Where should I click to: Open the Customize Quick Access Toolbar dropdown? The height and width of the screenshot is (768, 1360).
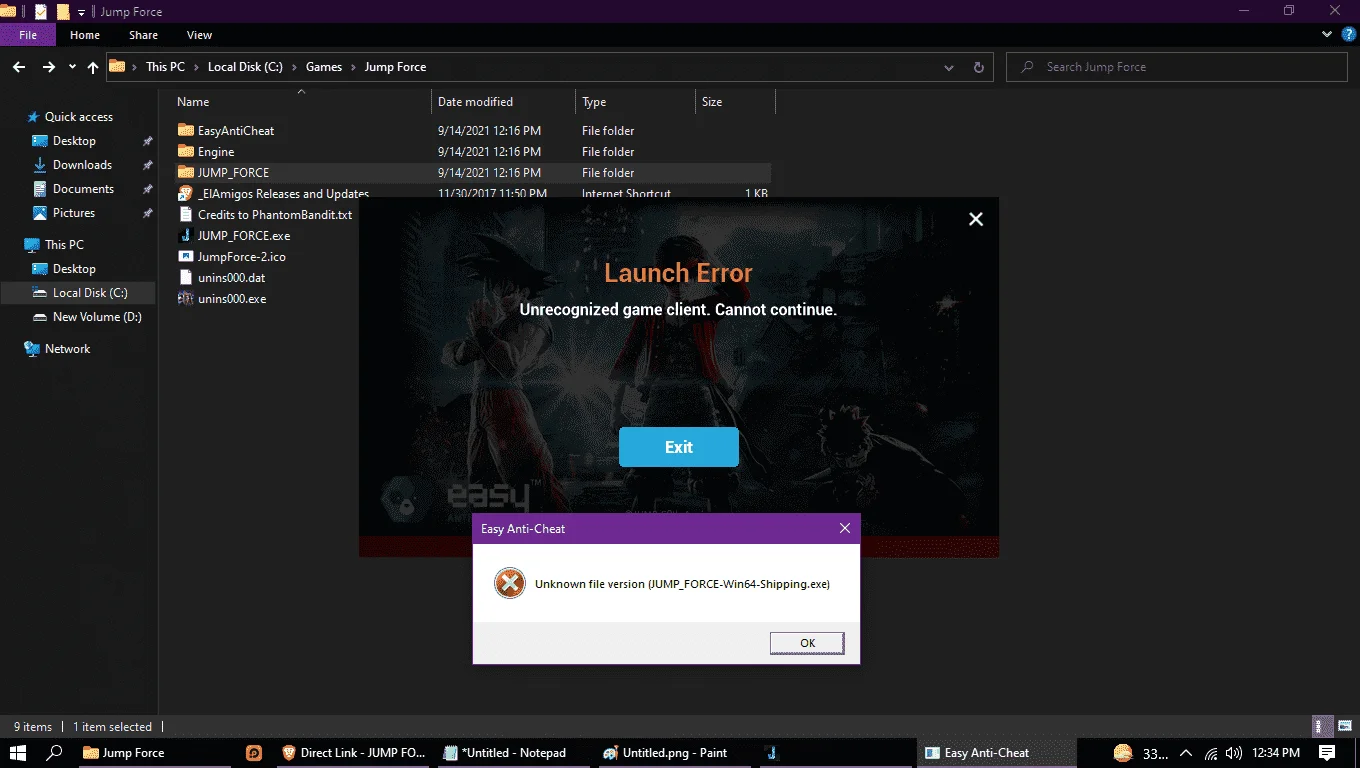[x=81, y=12]
